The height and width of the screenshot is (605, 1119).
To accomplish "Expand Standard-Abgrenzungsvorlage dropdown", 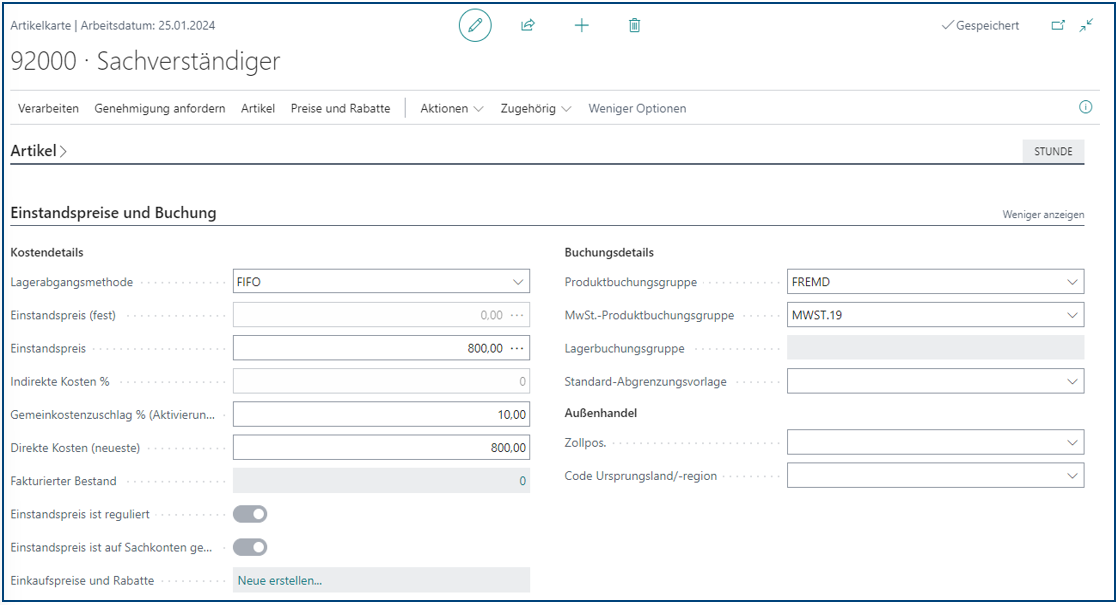I will [x=1072, y=382].
